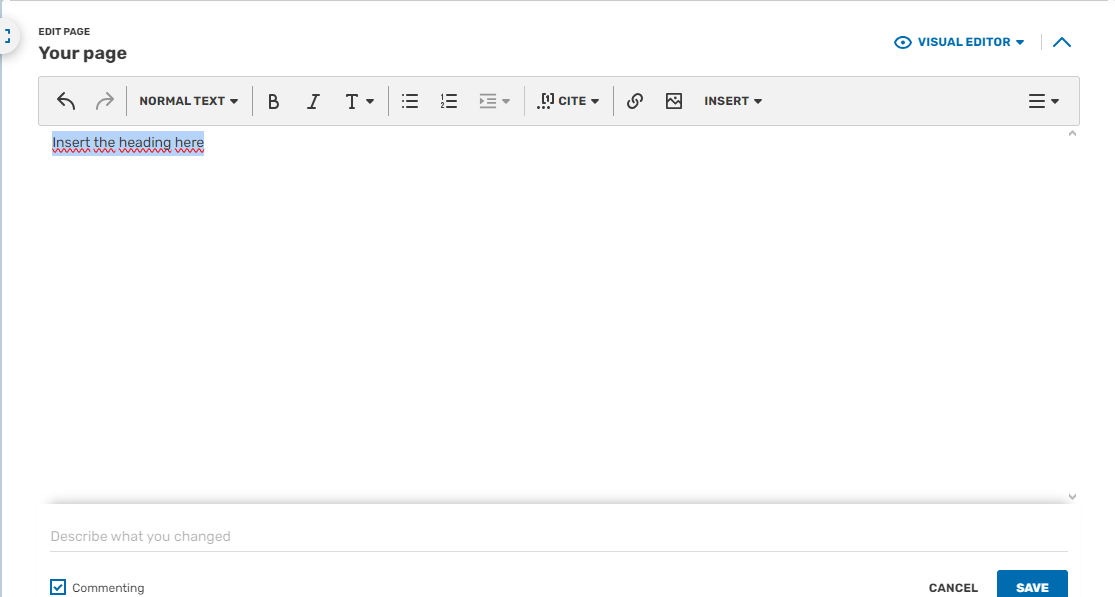Open Normal Text paragraph format dropdown

coord(188,101)
